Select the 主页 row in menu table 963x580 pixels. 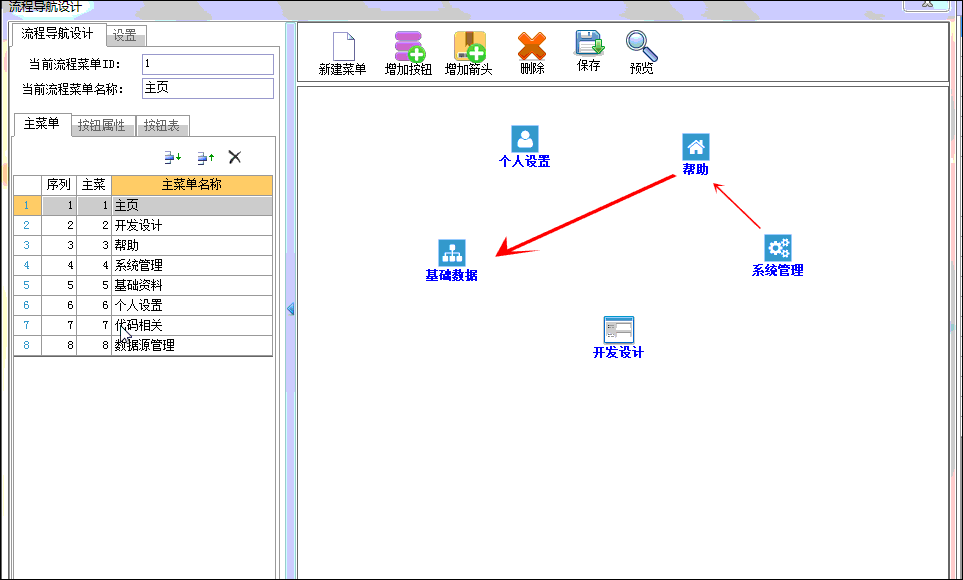[x=143, y=205]
